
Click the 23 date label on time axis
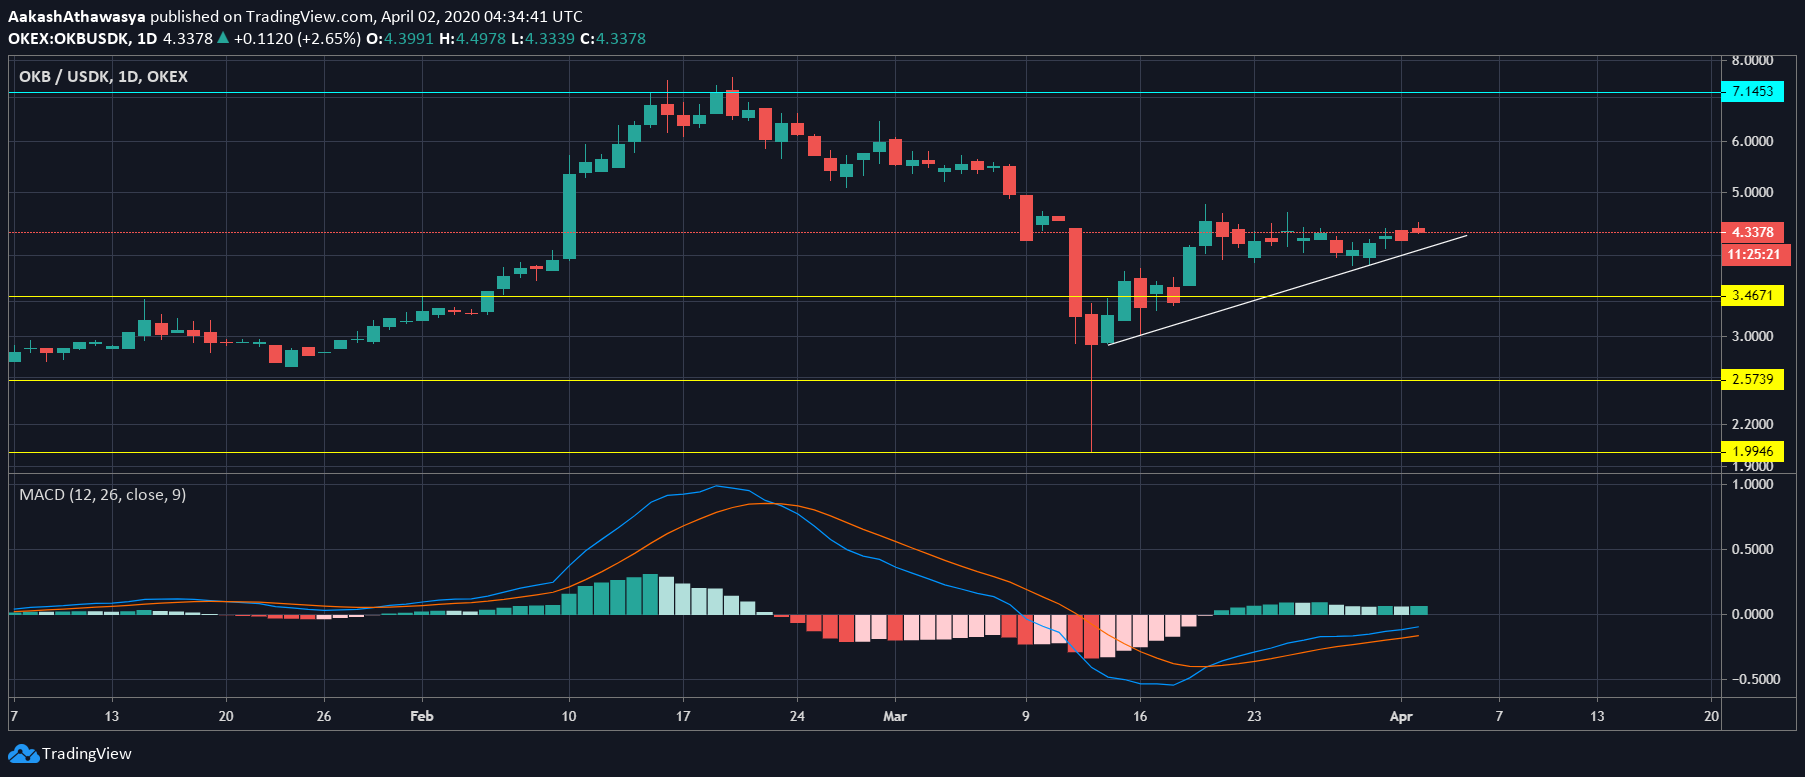pos(1254,716)
